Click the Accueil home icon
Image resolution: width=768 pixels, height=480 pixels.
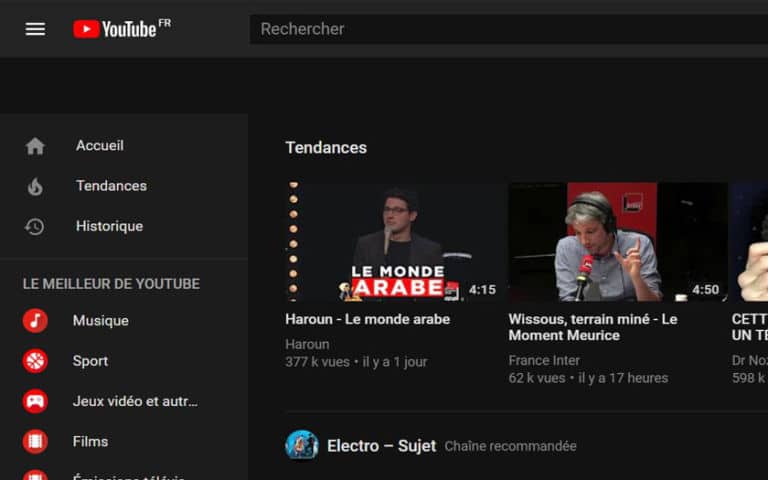[x=35, y=146]
